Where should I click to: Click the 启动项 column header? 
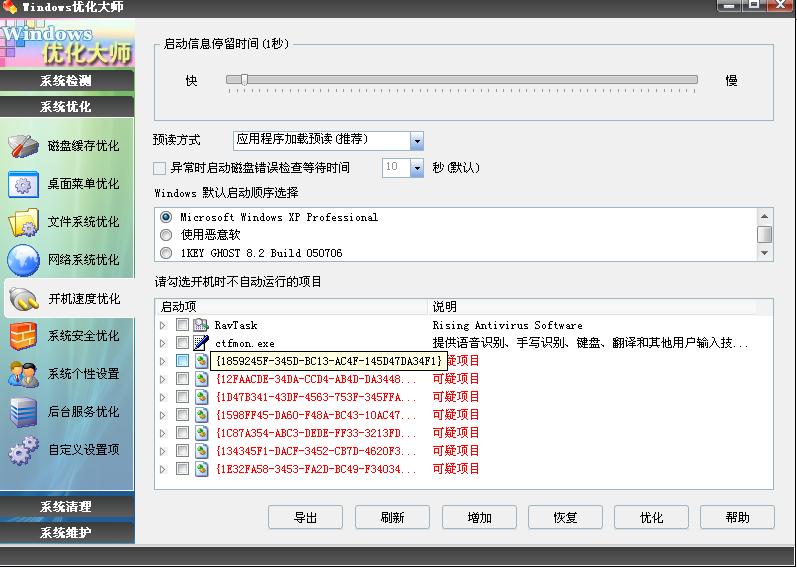[292, 307]
